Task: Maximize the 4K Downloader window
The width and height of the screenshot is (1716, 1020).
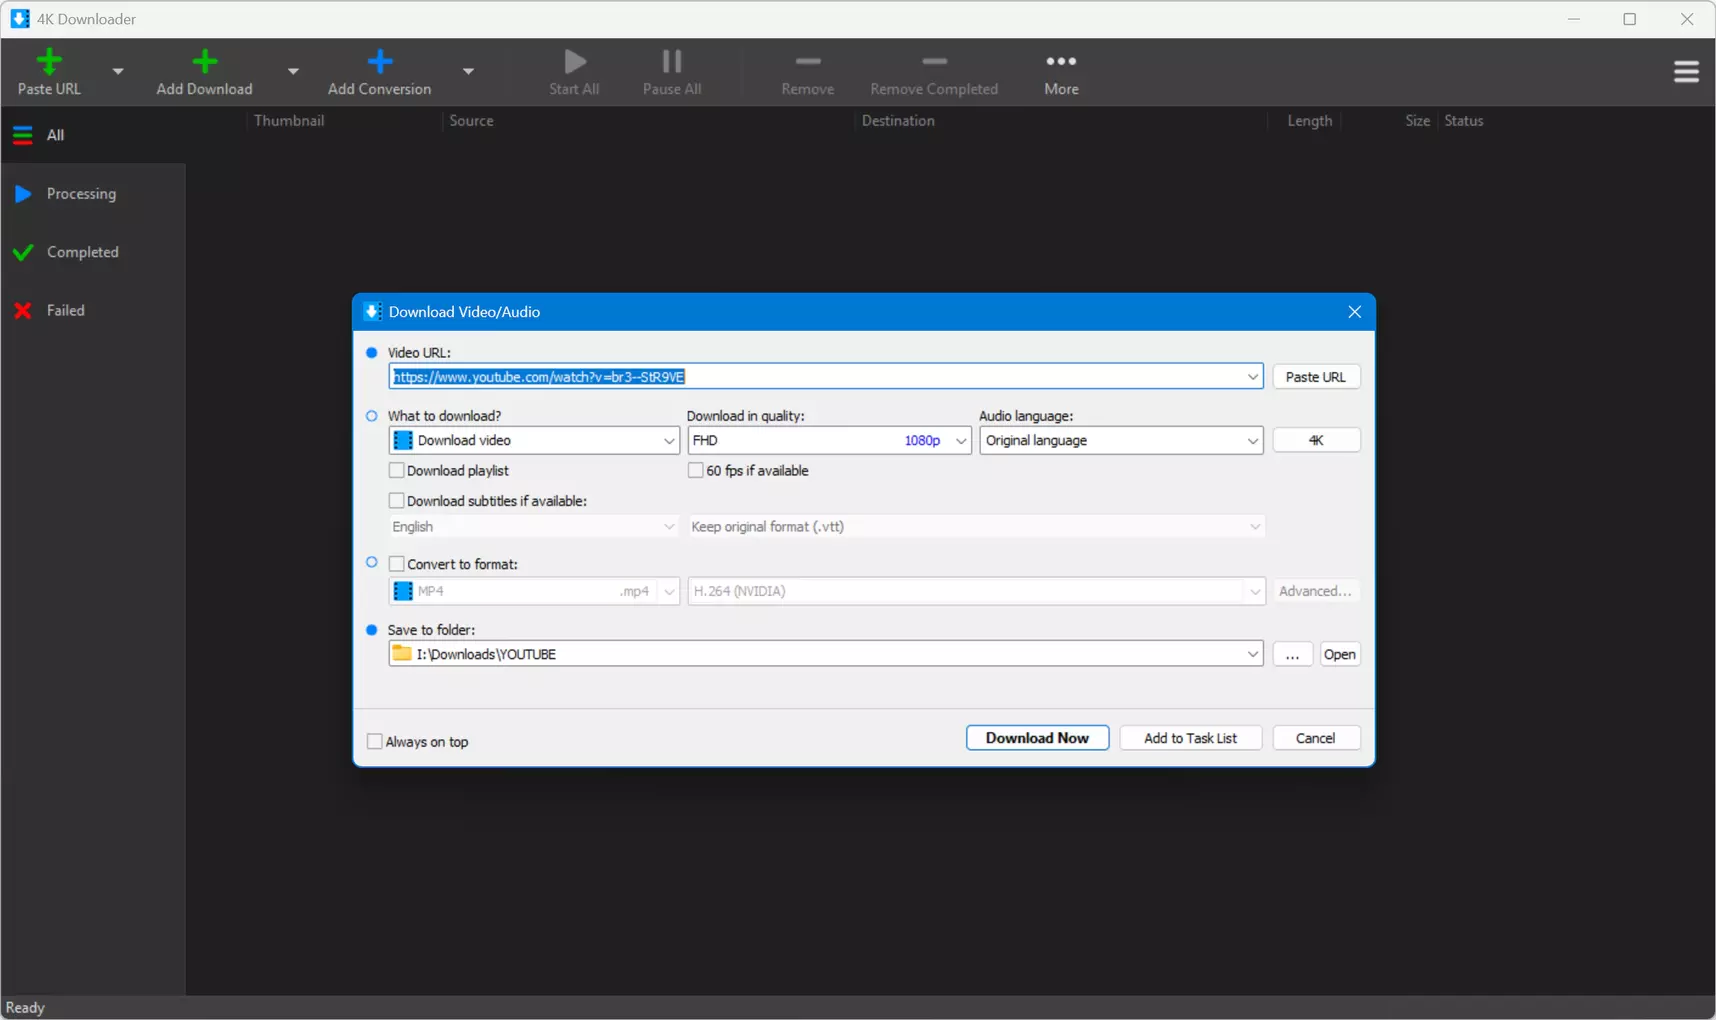Action: coord(1629,19)
